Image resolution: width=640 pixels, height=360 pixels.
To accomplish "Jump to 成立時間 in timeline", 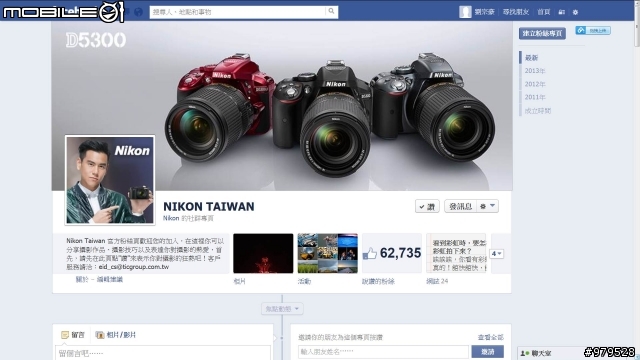I will click(538, 111).
